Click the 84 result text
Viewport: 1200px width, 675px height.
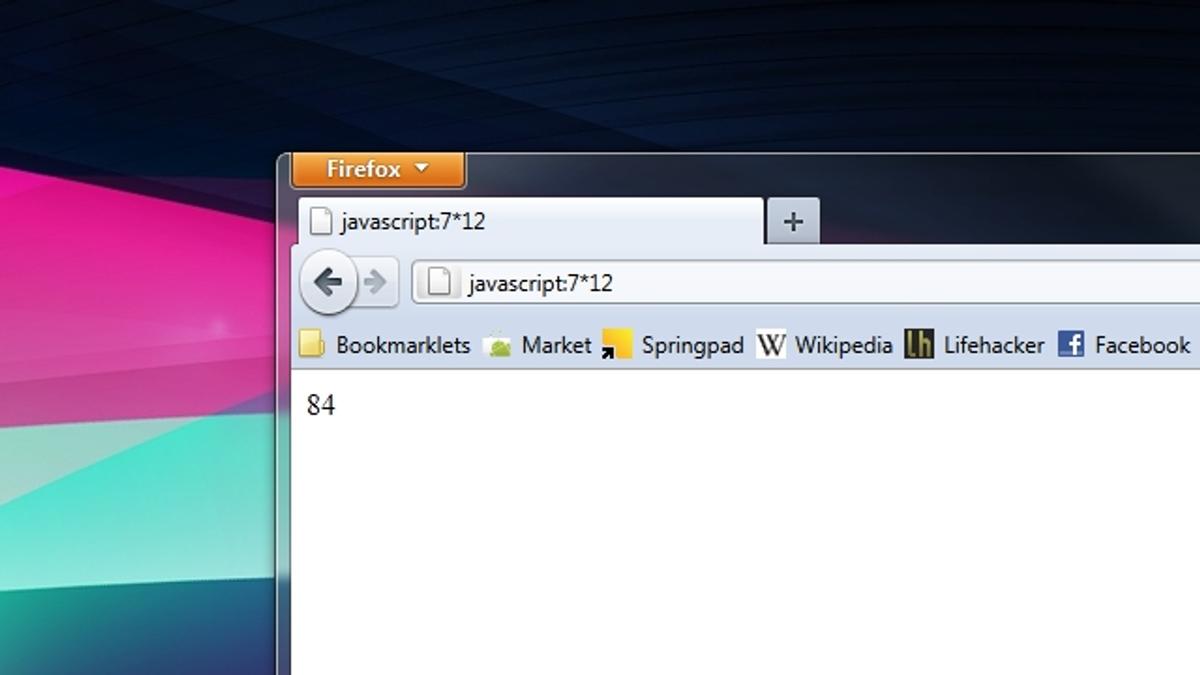pyautogui.click(x=321, y=405)
